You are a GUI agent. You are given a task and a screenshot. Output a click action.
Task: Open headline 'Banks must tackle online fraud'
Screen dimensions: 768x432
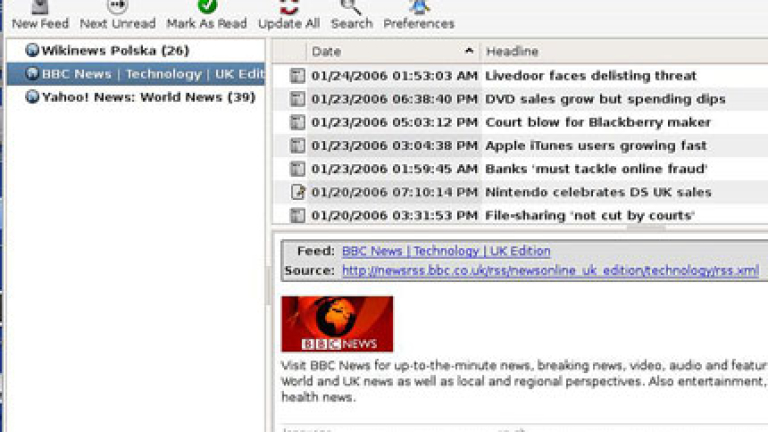tap(596, 168)
